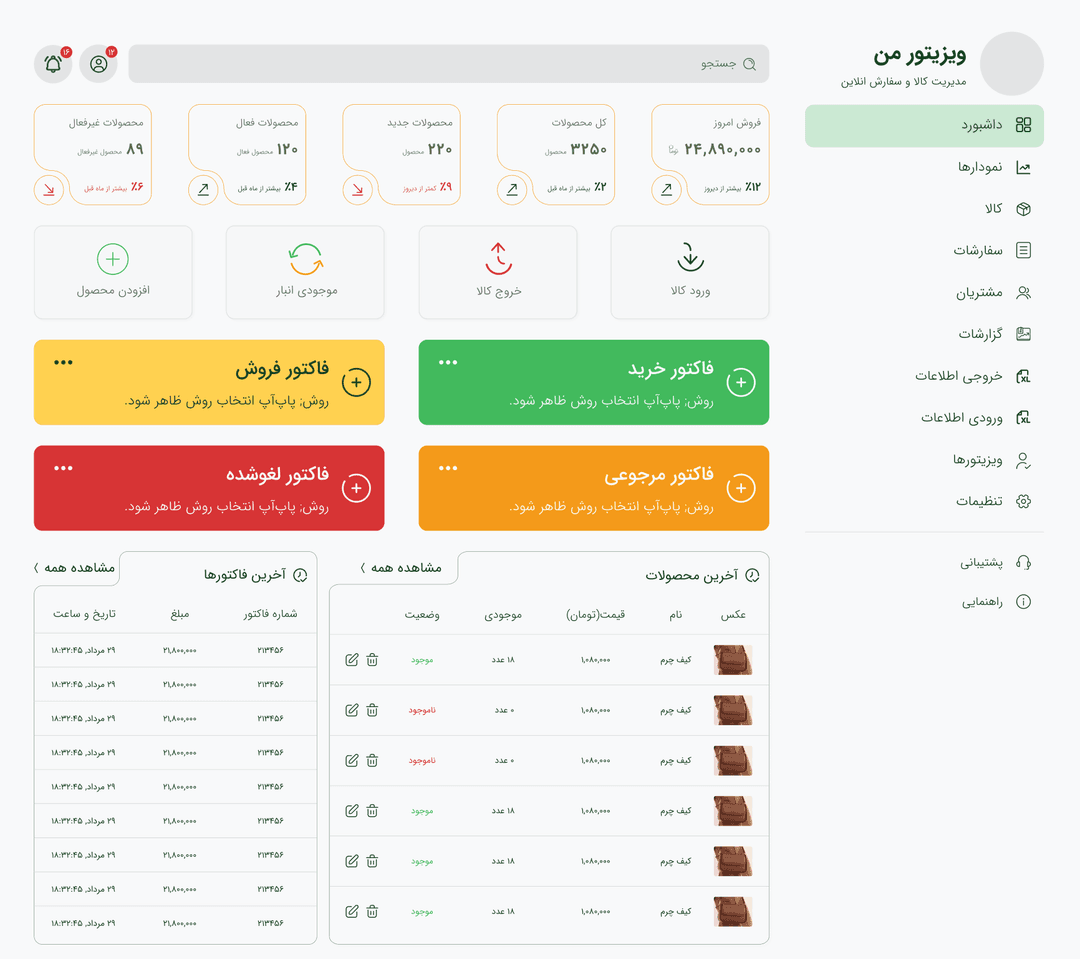Delete first product row with trash icon
Viewport: 1080px width, 959px height.
(372, 660)
